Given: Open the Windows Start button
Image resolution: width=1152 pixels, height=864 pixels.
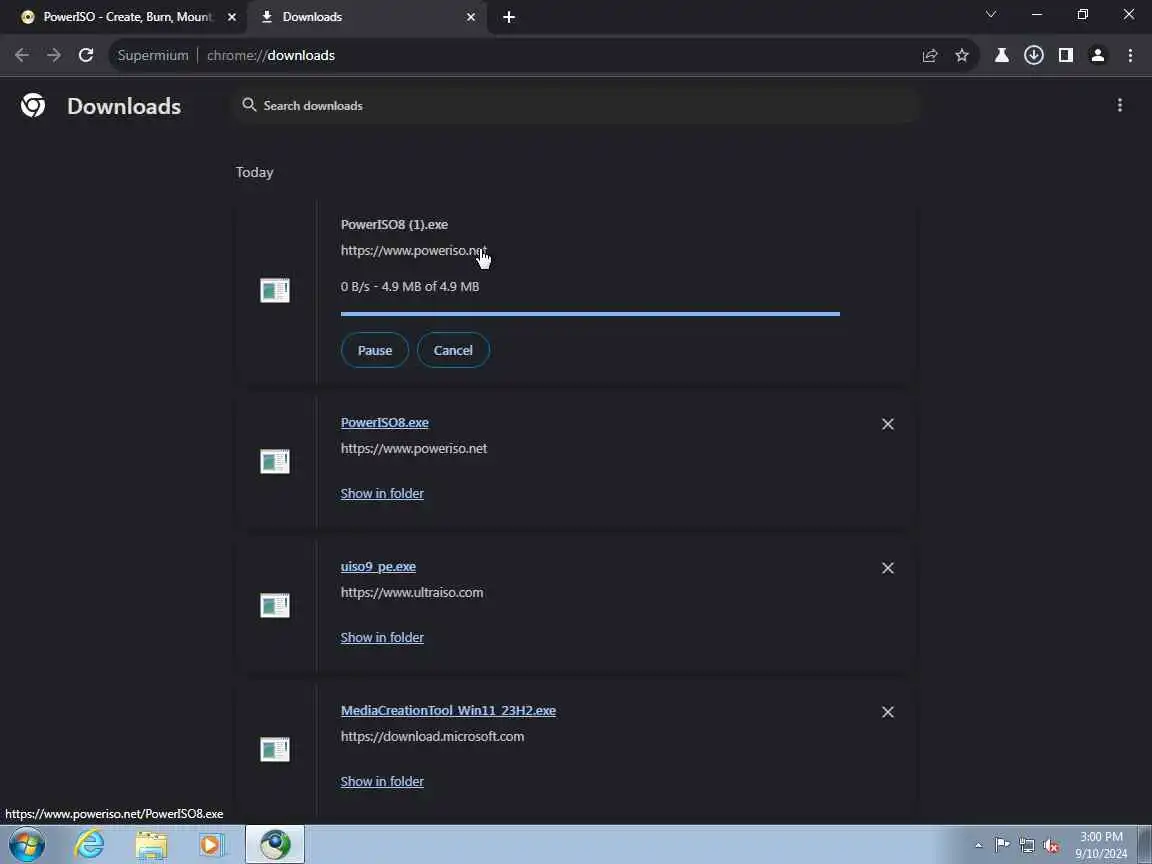Looking at the screenshot, I should point(27,844).
